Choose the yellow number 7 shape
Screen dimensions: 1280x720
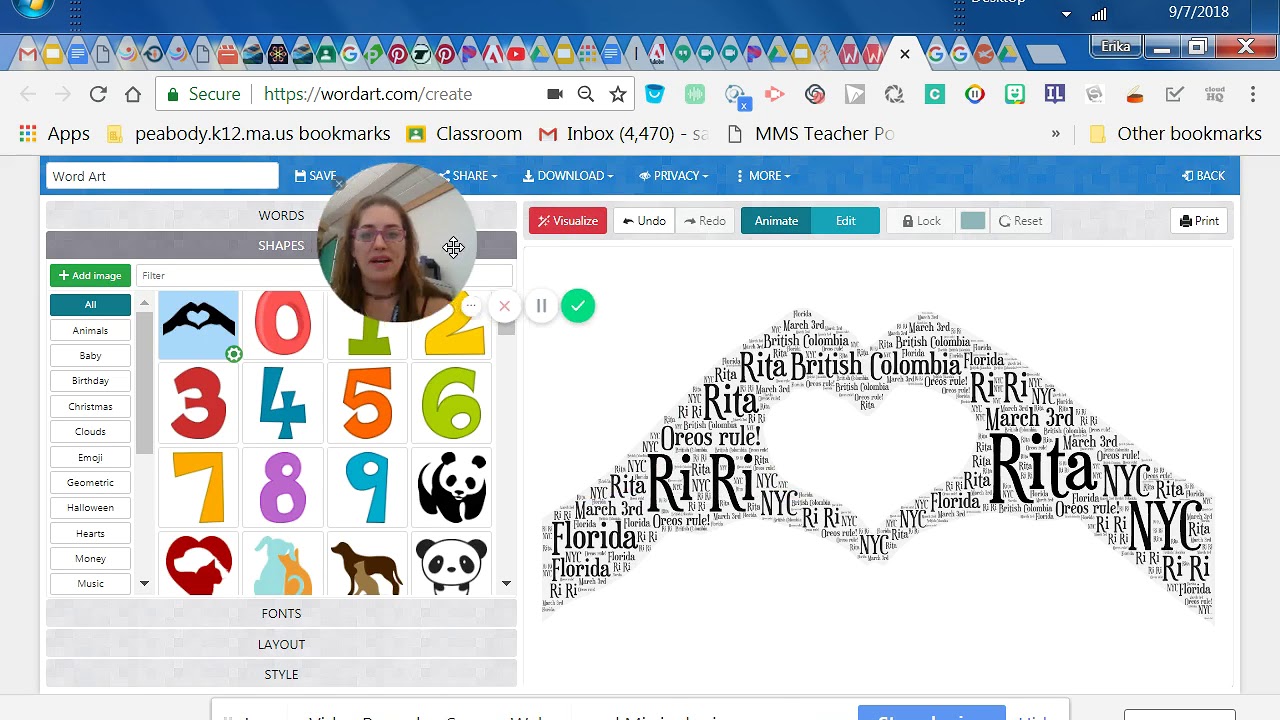pyautogui.click(x=198, y=487)
